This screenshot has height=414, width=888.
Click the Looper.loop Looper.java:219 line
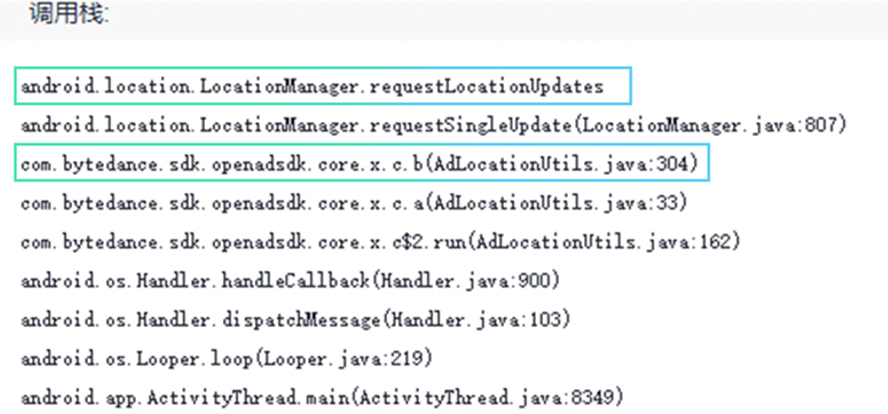click(x=227, y=359)
